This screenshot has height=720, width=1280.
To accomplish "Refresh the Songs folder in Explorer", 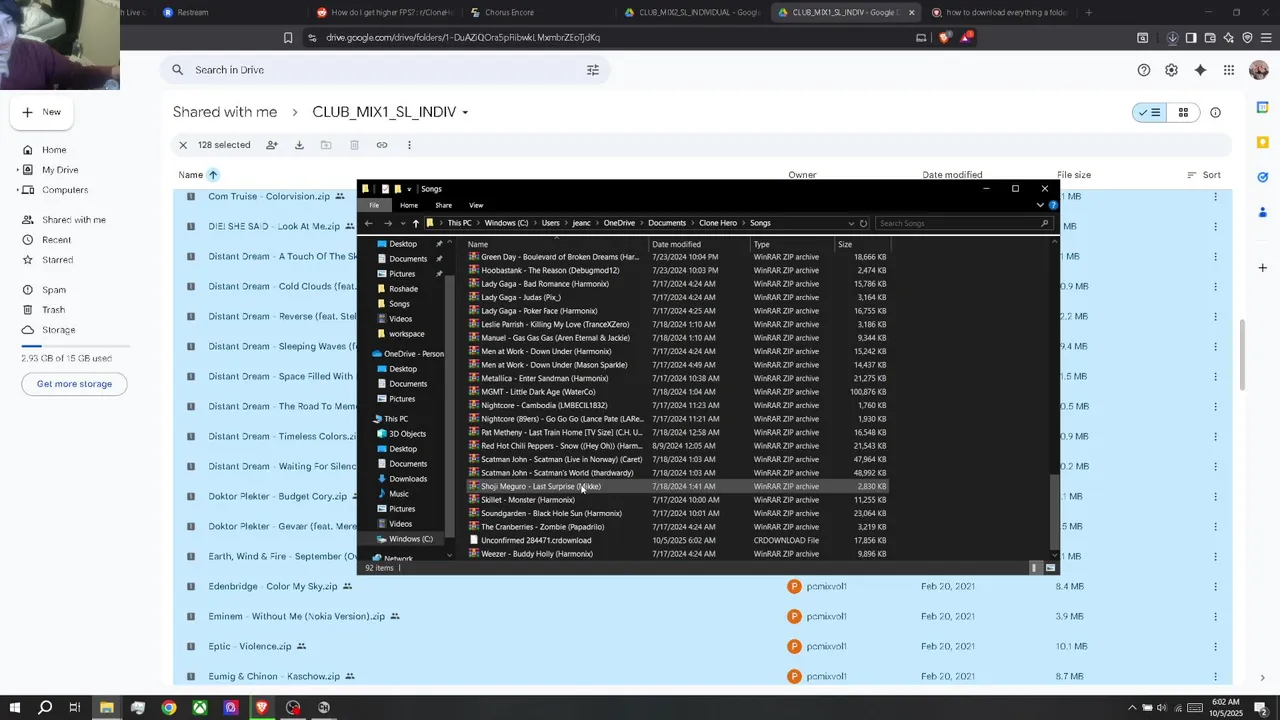I will point(863,223).
